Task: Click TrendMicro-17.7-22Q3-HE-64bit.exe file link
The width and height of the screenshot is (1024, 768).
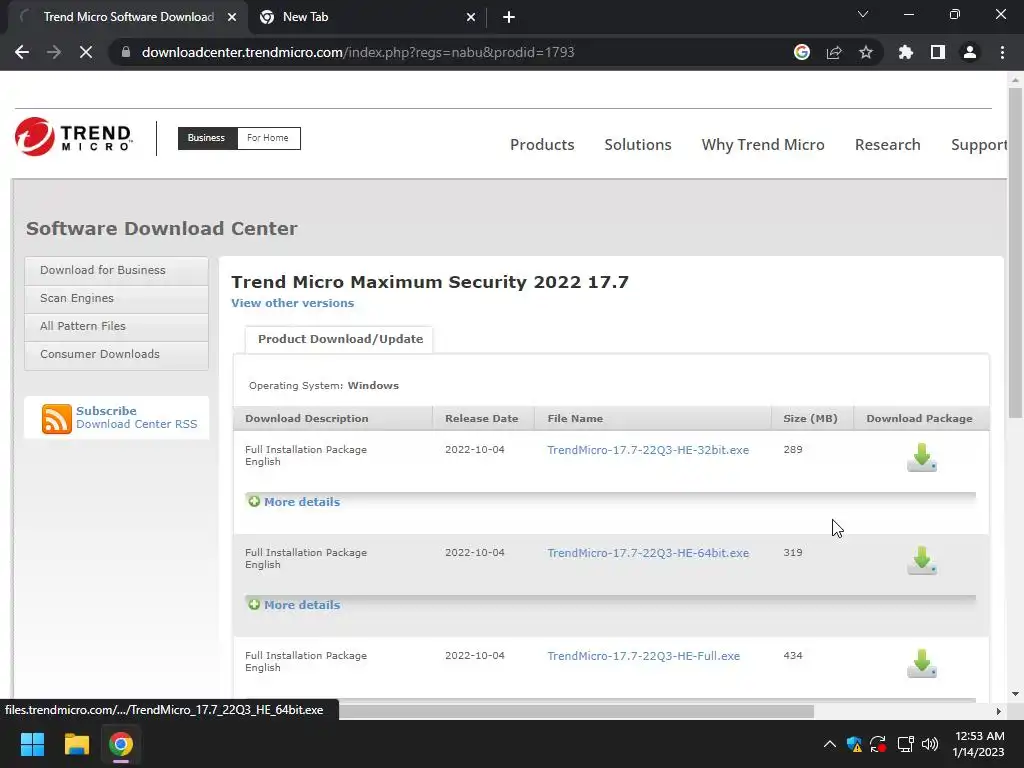Action: pyautogui.click(x=648, y=553)
